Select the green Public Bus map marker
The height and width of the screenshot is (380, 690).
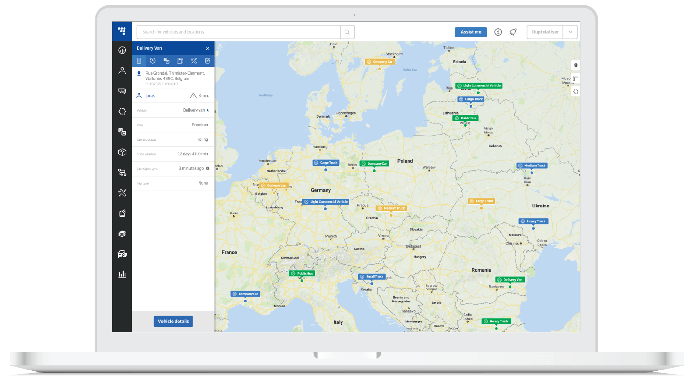[x=302, y=274]
